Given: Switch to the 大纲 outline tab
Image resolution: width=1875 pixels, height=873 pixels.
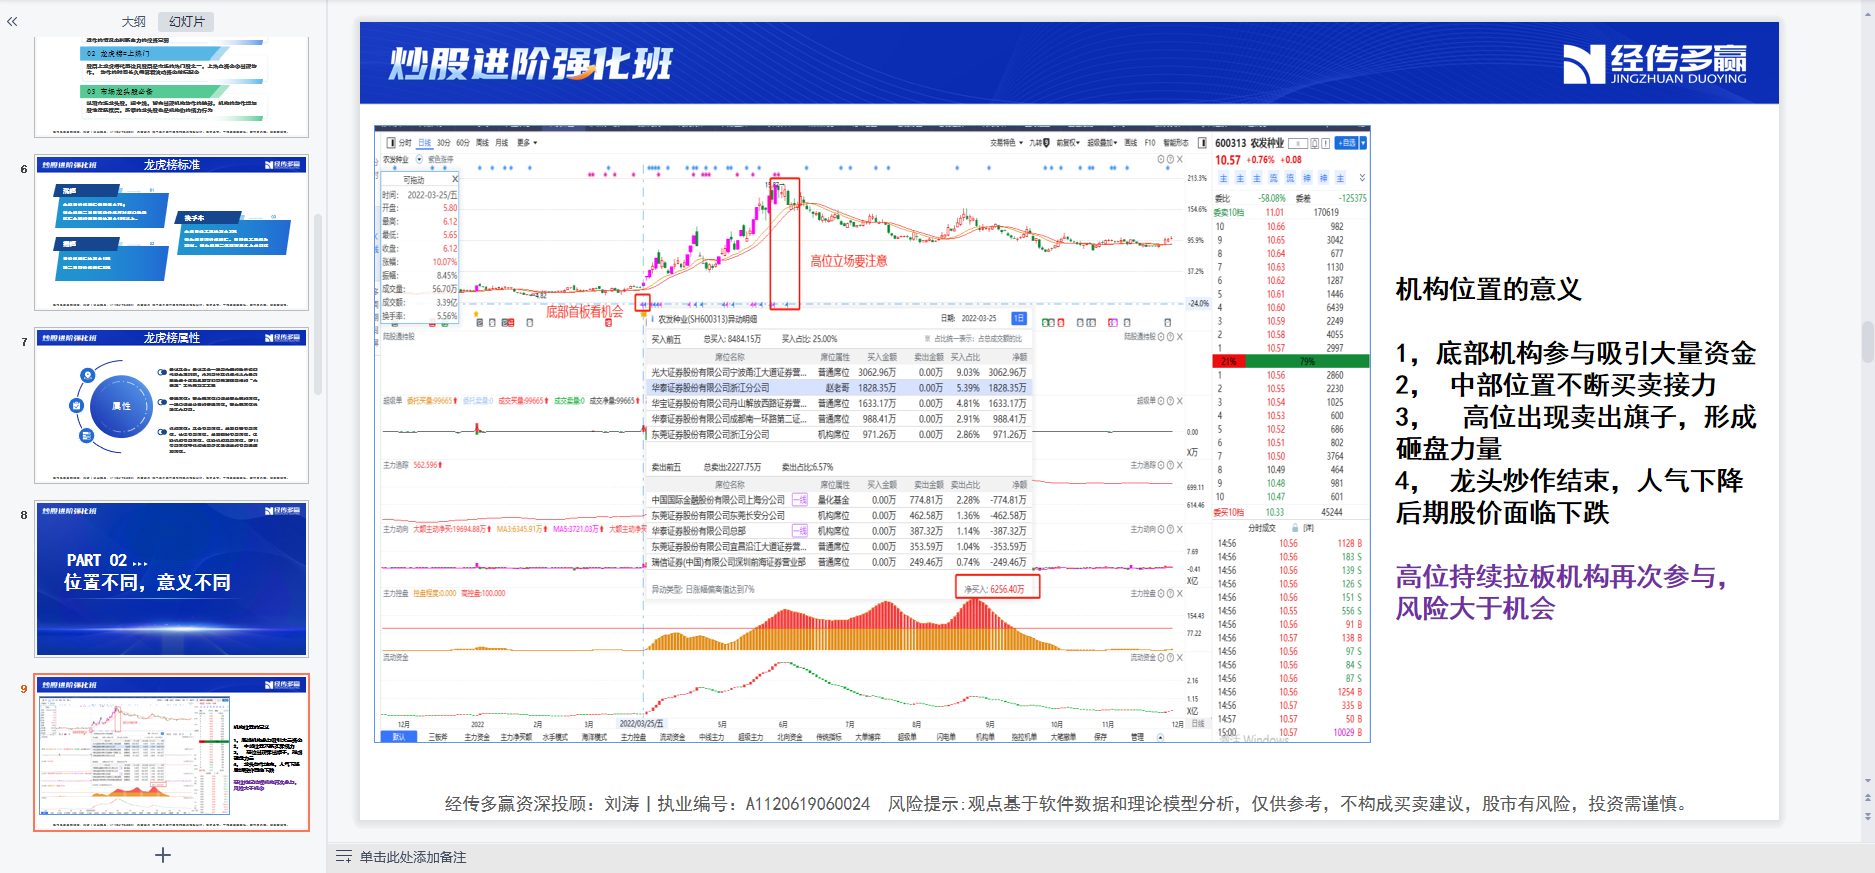Looking at the screenshot, I should [x=134, y=21].
